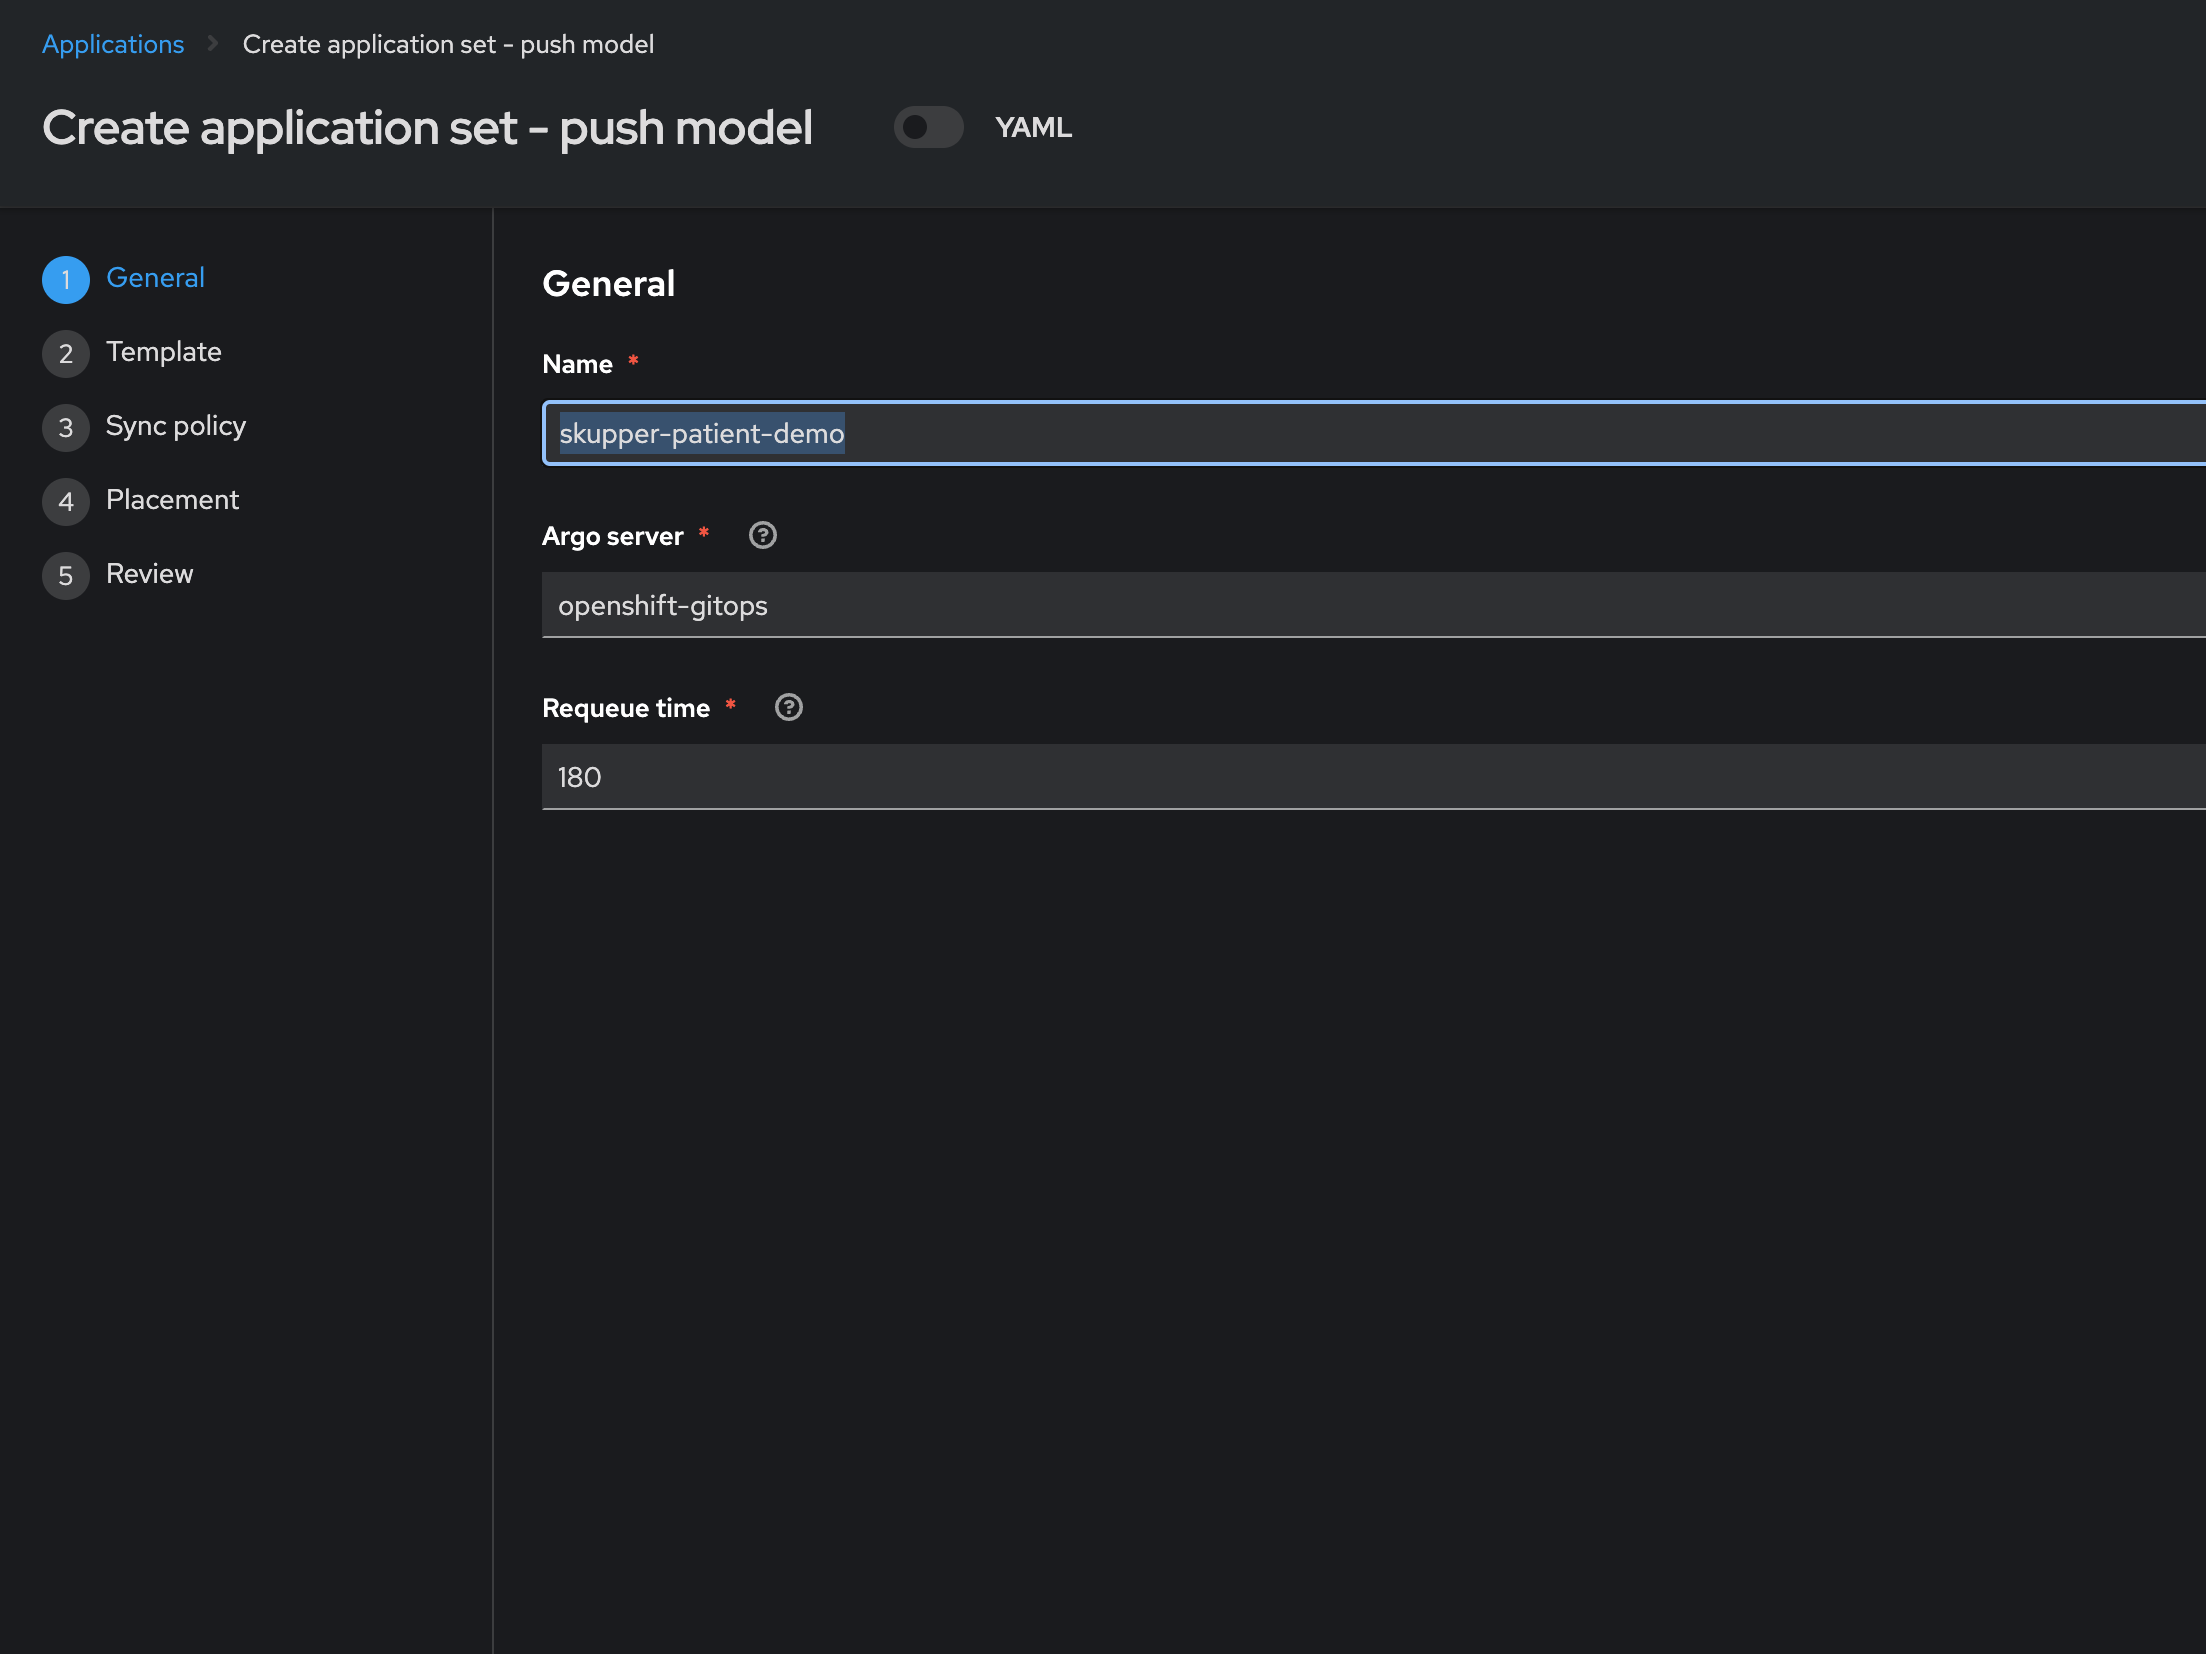Click step 4 number circle
This screenshot has height=1654, width=2206.
[x=66, y=502]
